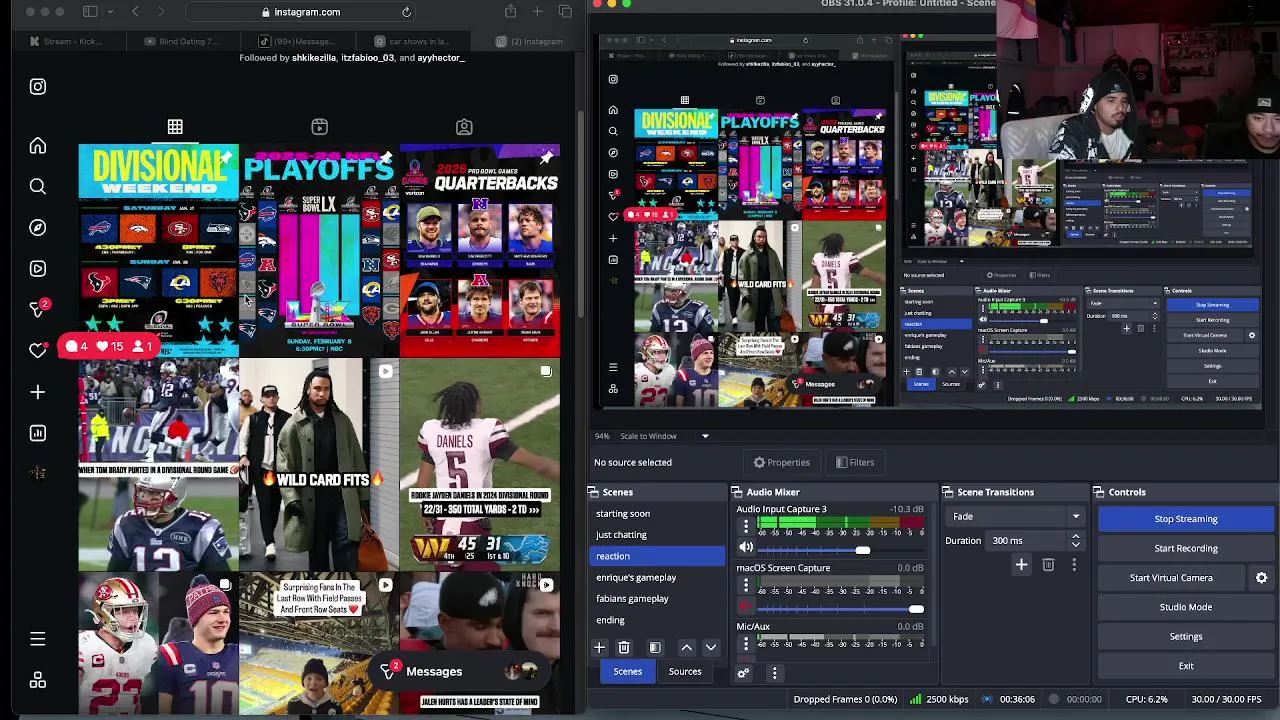Open Instagram home from the sidebar
The height and width of the screenshot is (720, 1280).
[37, 146]
